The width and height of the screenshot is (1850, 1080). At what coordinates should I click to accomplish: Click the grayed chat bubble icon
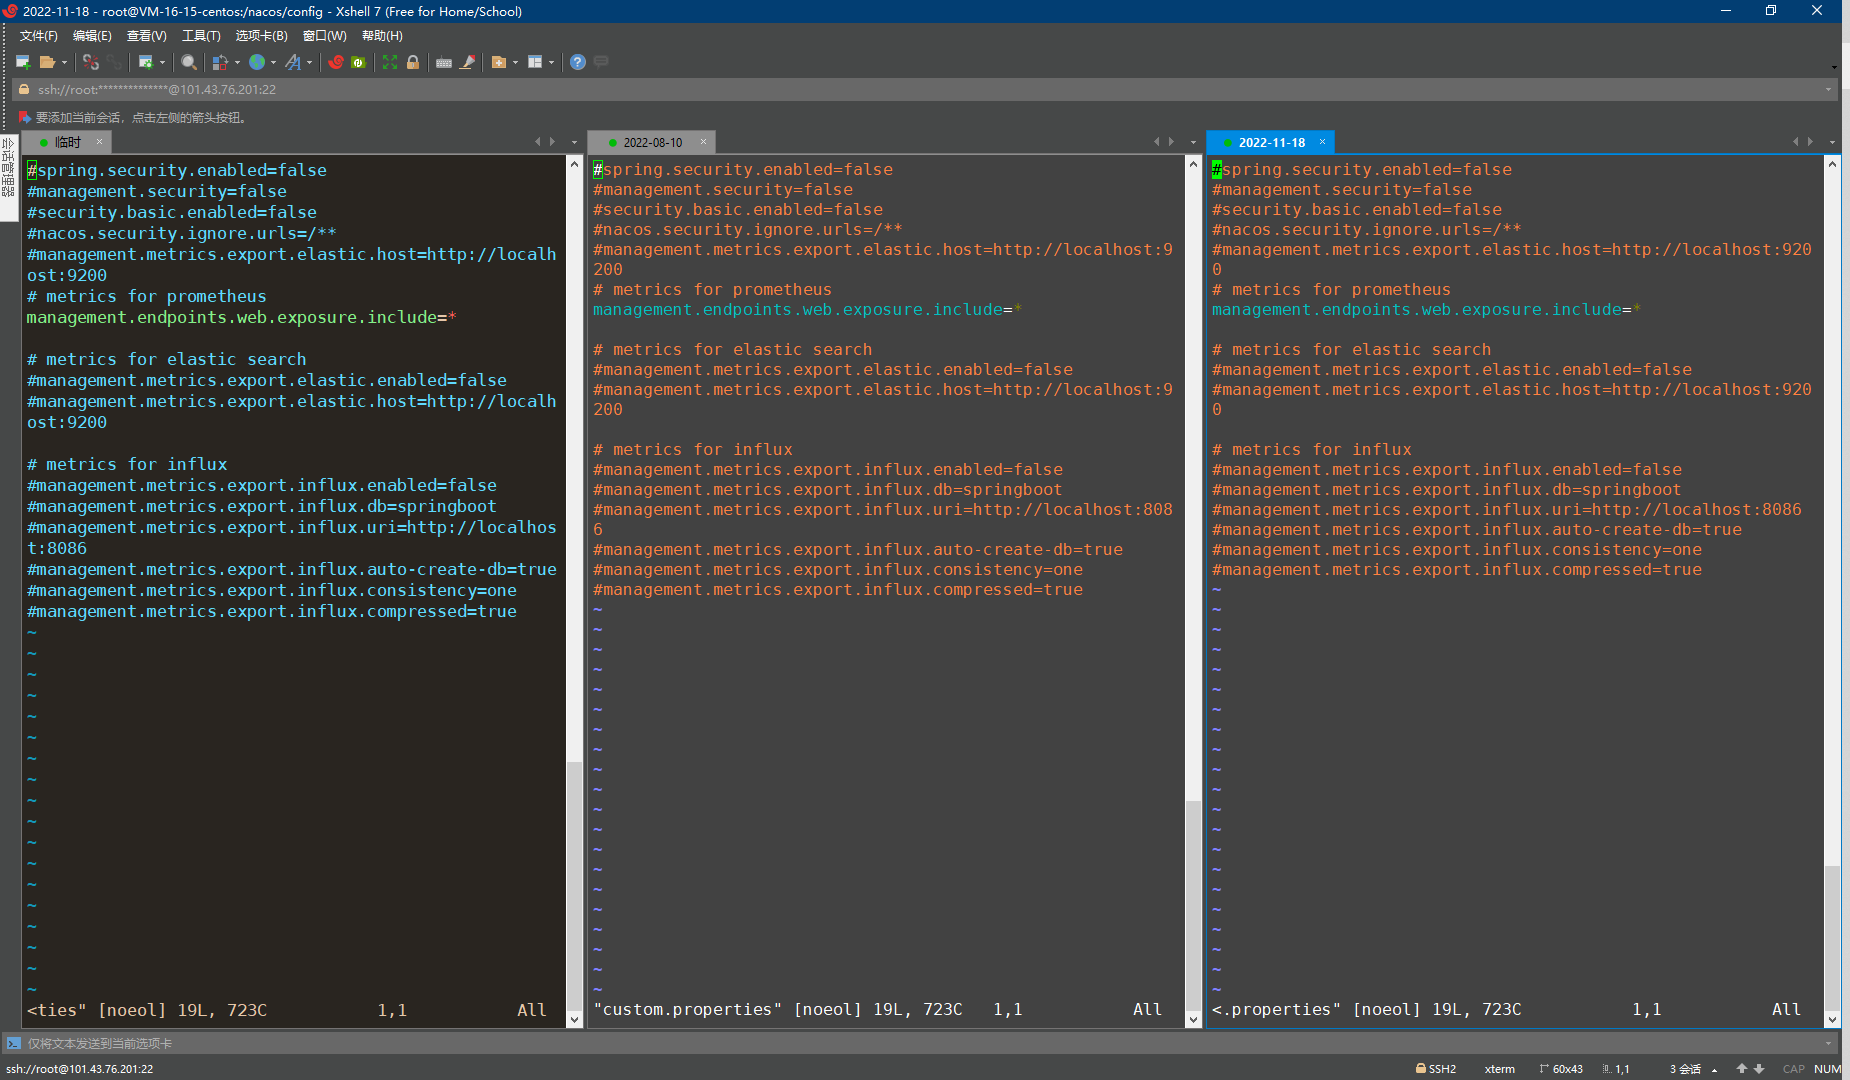601,62
